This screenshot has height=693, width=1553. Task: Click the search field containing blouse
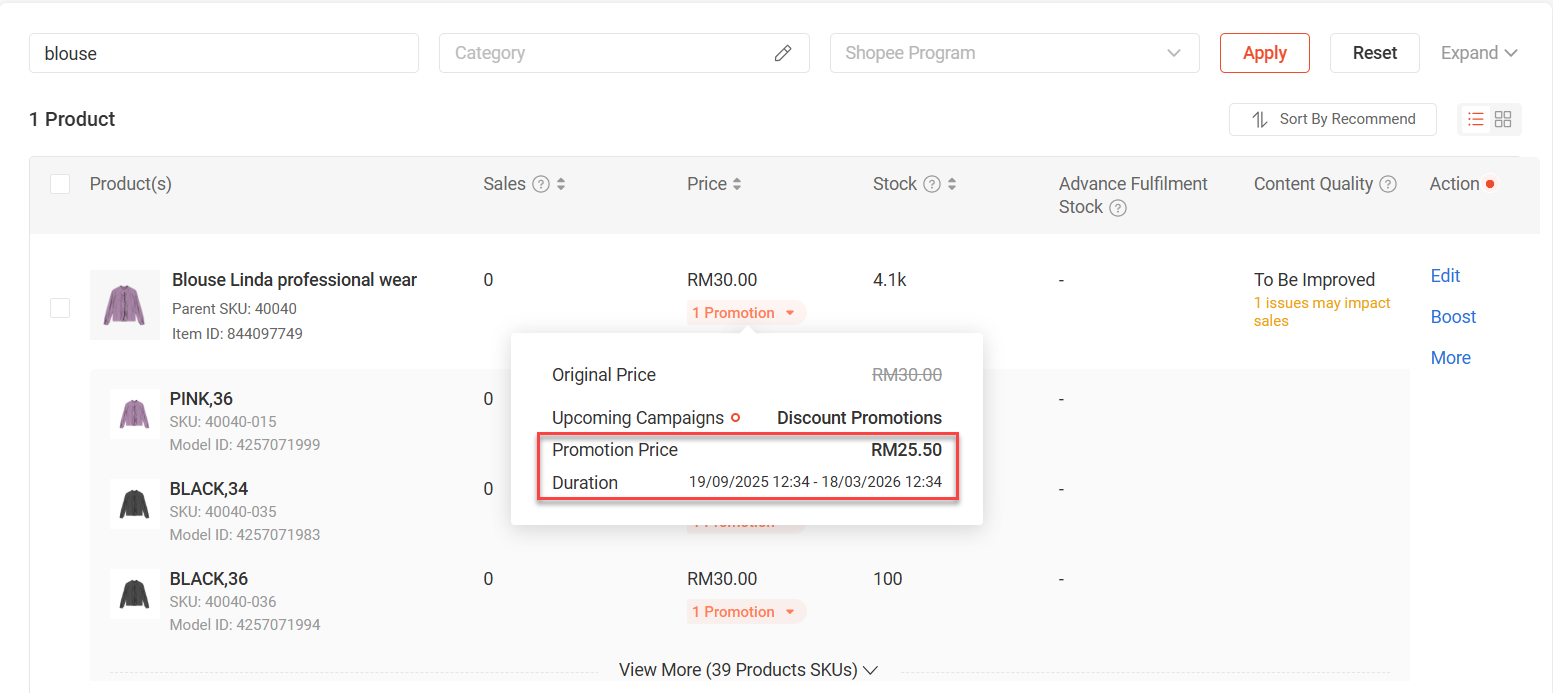click(x=224, y=53)
